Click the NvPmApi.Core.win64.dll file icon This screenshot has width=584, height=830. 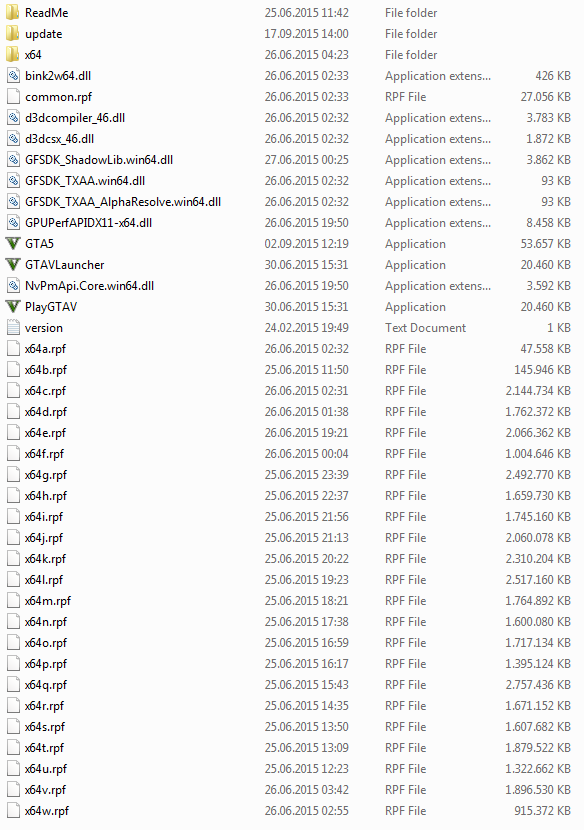click(13, 286)
